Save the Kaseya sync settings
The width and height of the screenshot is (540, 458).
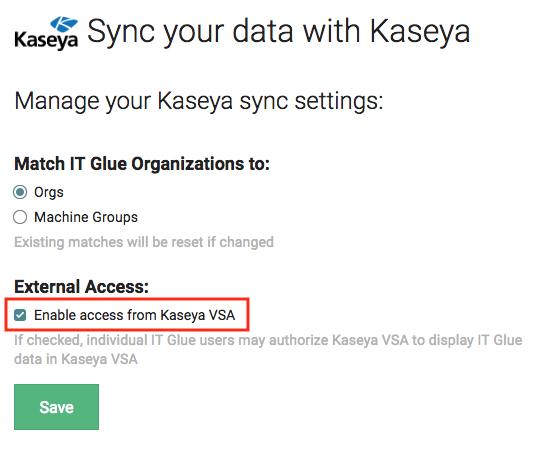[x=56, y=407]
